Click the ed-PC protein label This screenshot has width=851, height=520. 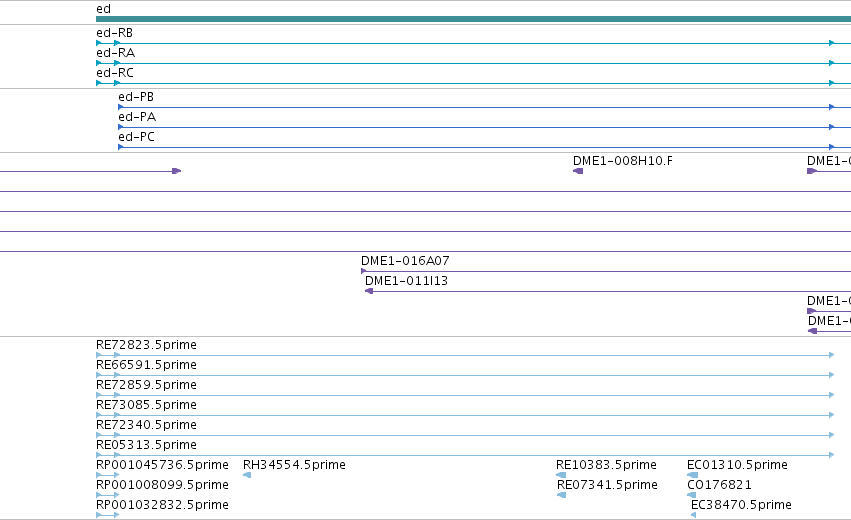click(x=136, y=137)
